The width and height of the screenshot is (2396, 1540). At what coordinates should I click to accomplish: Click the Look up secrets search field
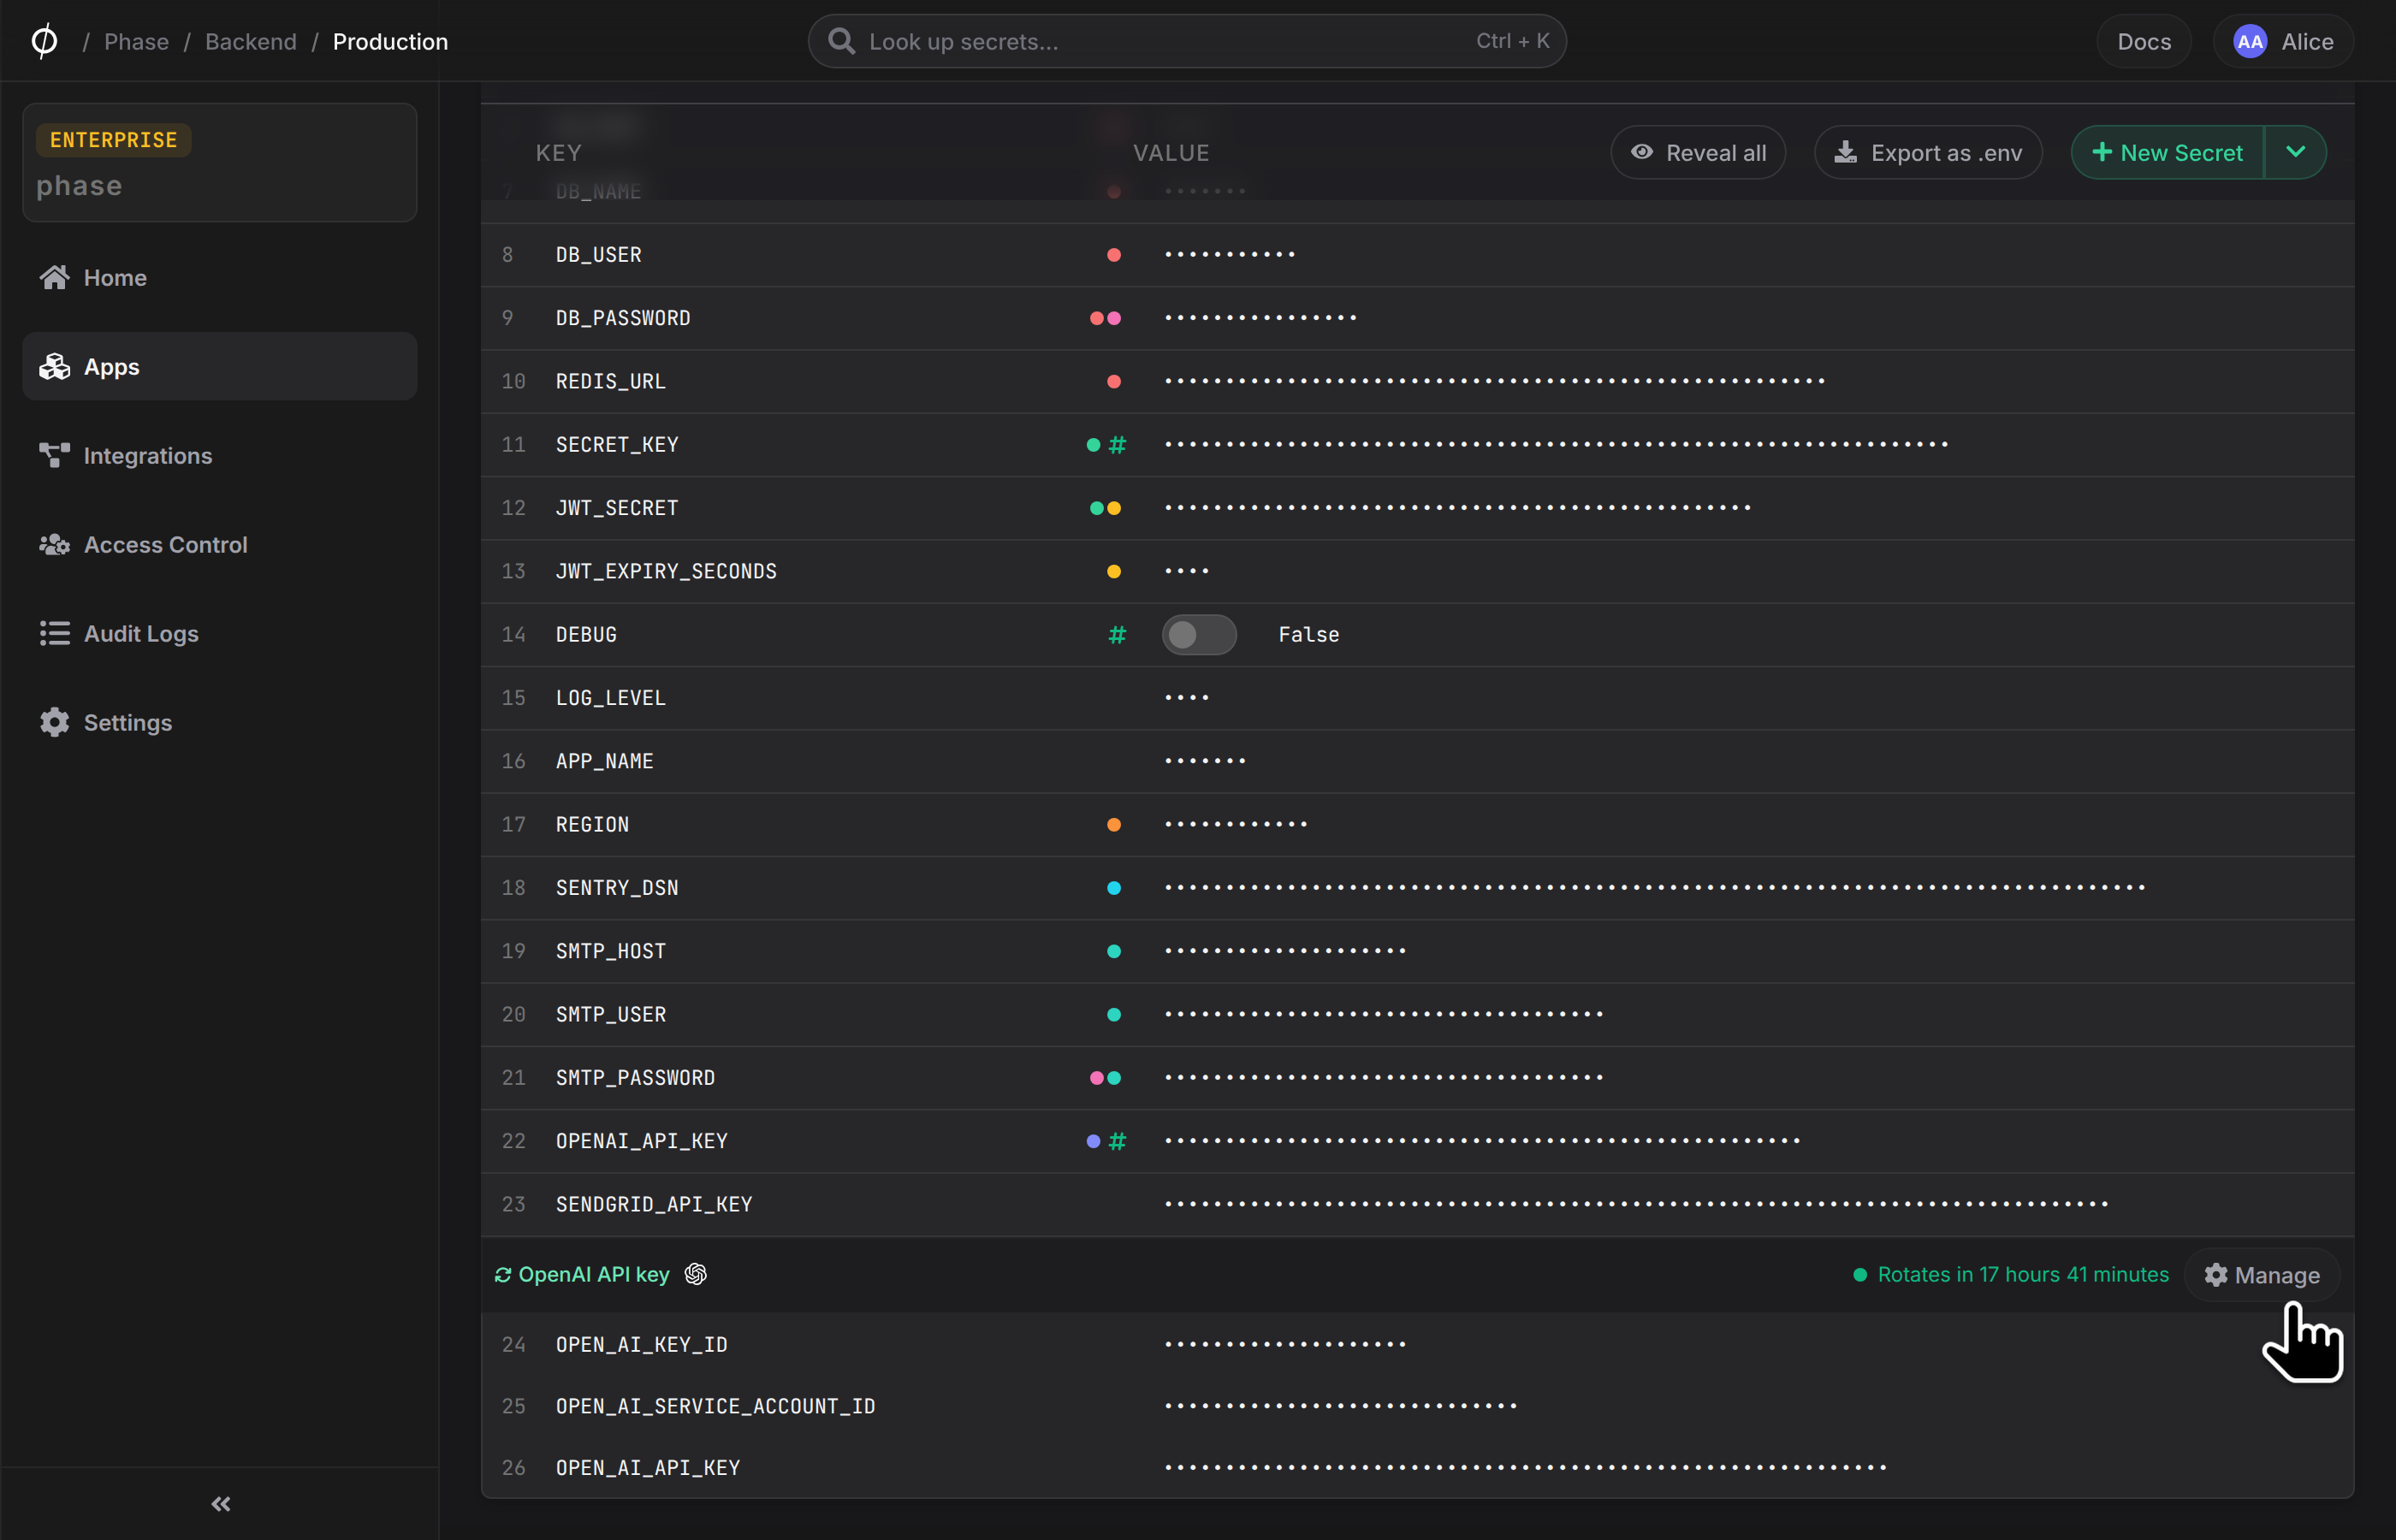tap(1186, 41)
